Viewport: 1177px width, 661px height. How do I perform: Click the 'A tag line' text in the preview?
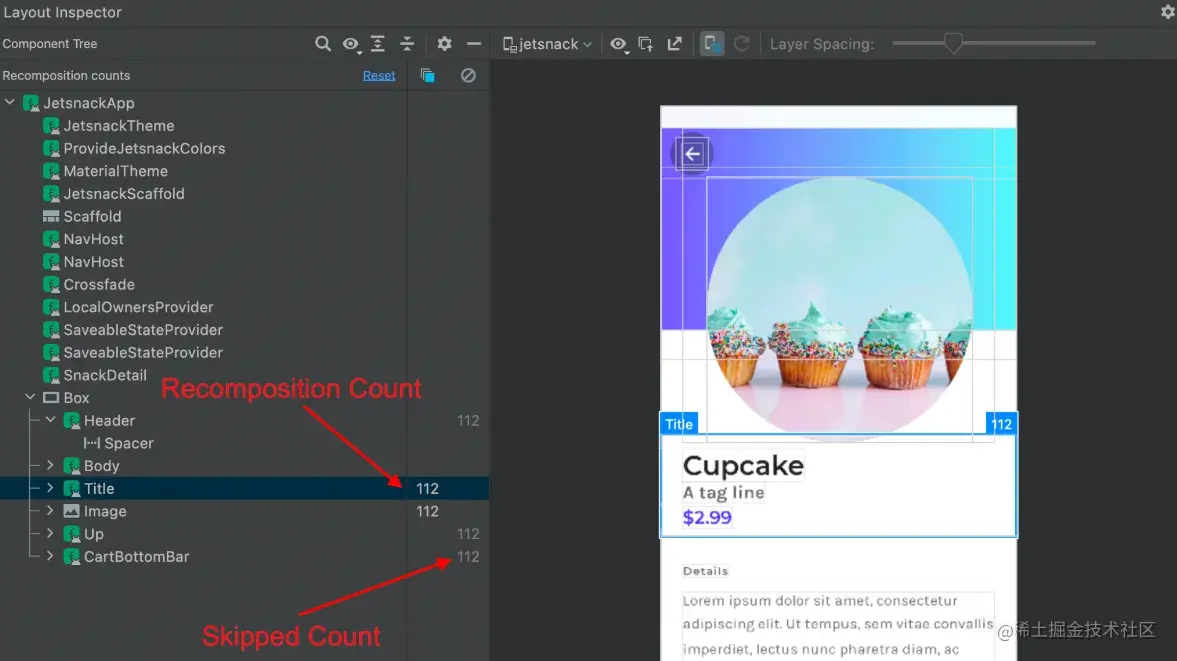[x=724, y=493]
